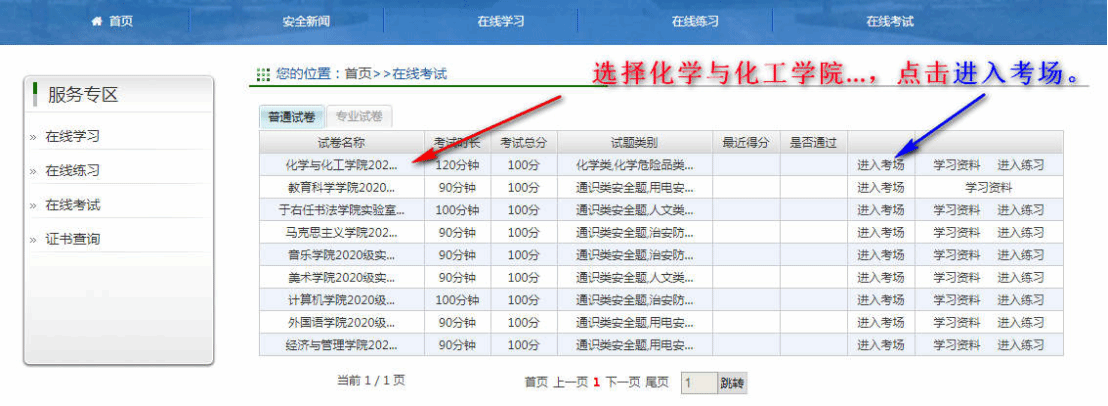Open the 在线学习 top navigation item
Image resolution: width=1108 pixels, height=406 pixels.
click(x=500, y=21)
